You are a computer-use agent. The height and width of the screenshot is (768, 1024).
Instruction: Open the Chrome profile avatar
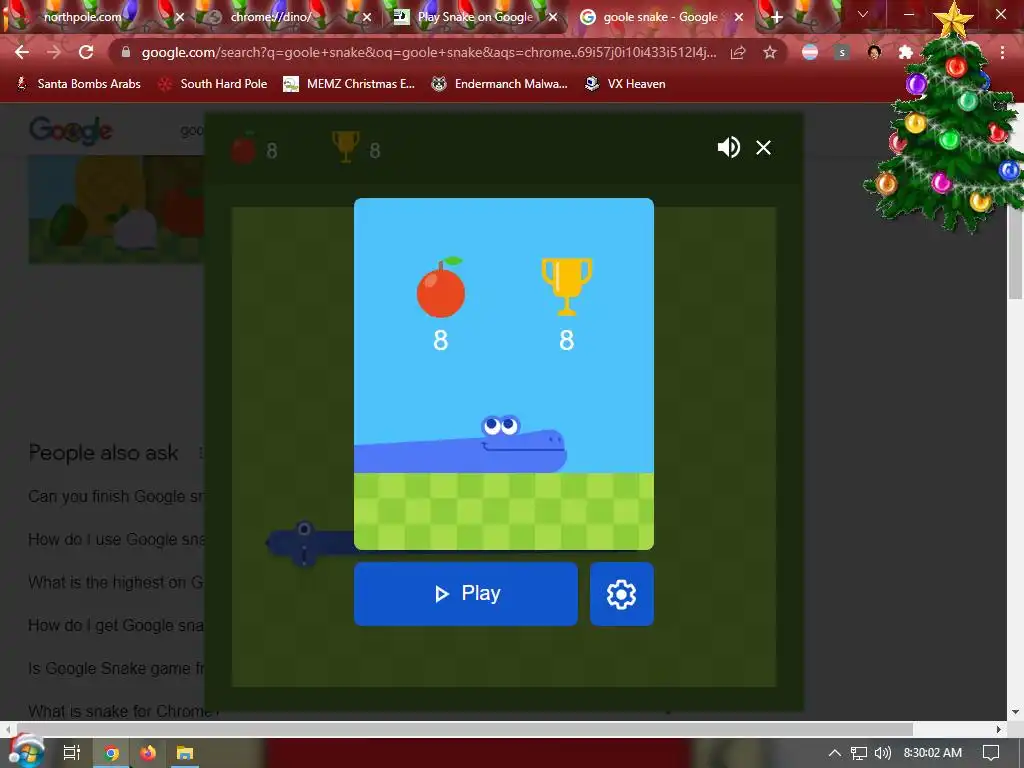pos(874,52)
